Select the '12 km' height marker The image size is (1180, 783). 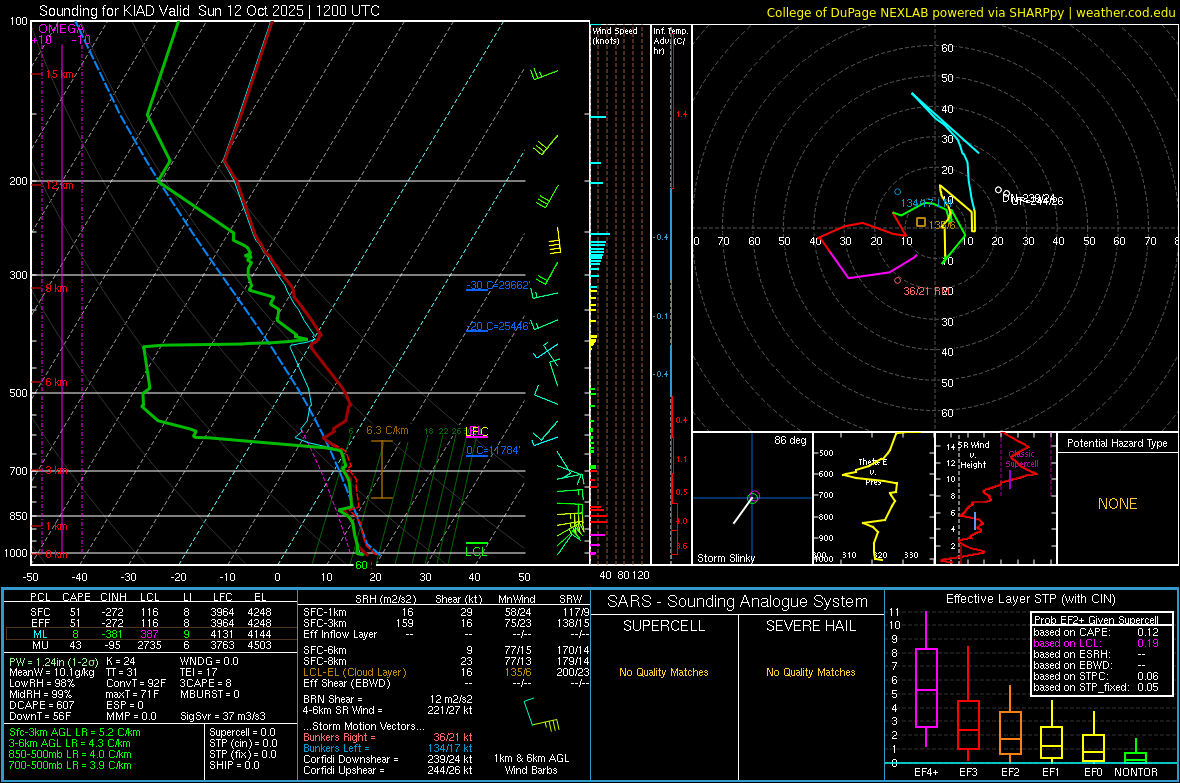coord(59,185)
